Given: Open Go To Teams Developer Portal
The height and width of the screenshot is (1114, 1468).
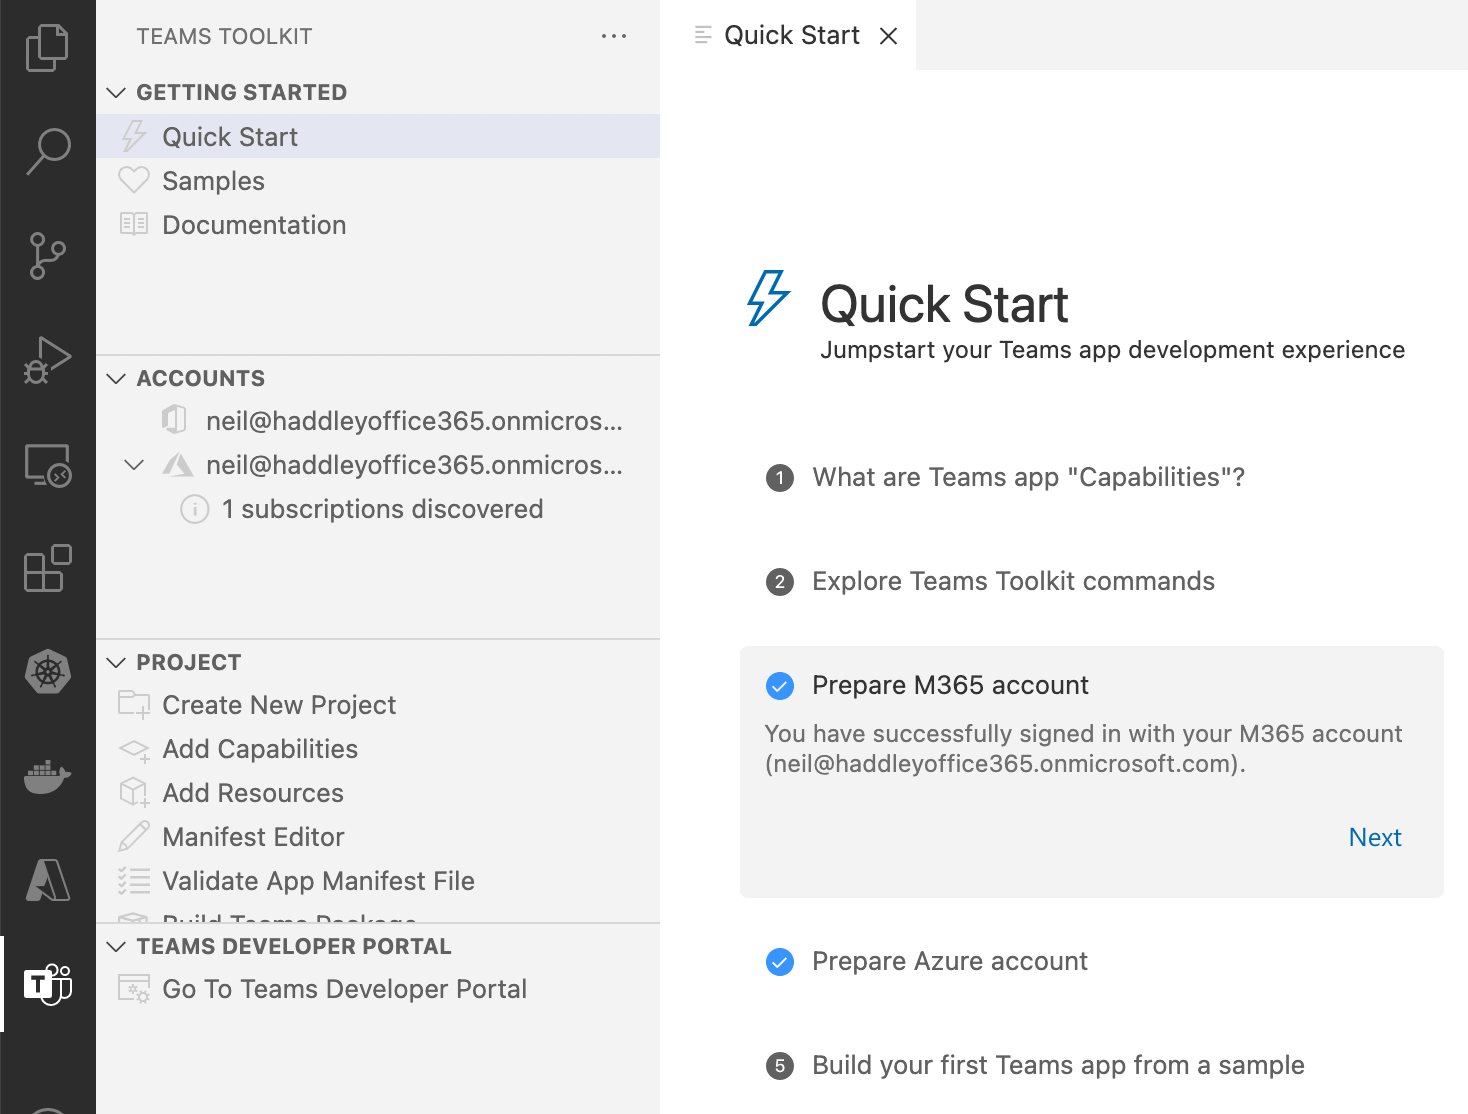Looking at the screenshot, I should 344,989.
